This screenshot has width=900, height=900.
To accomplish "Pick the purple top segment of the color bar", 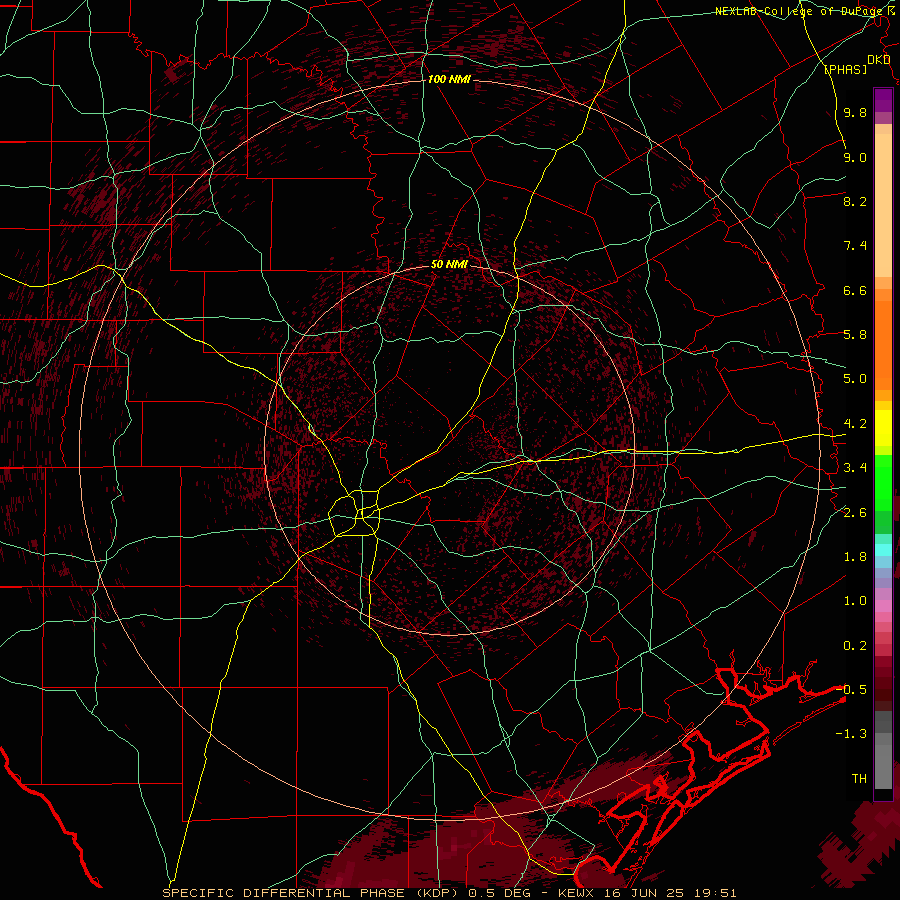I will coord(883,100).
